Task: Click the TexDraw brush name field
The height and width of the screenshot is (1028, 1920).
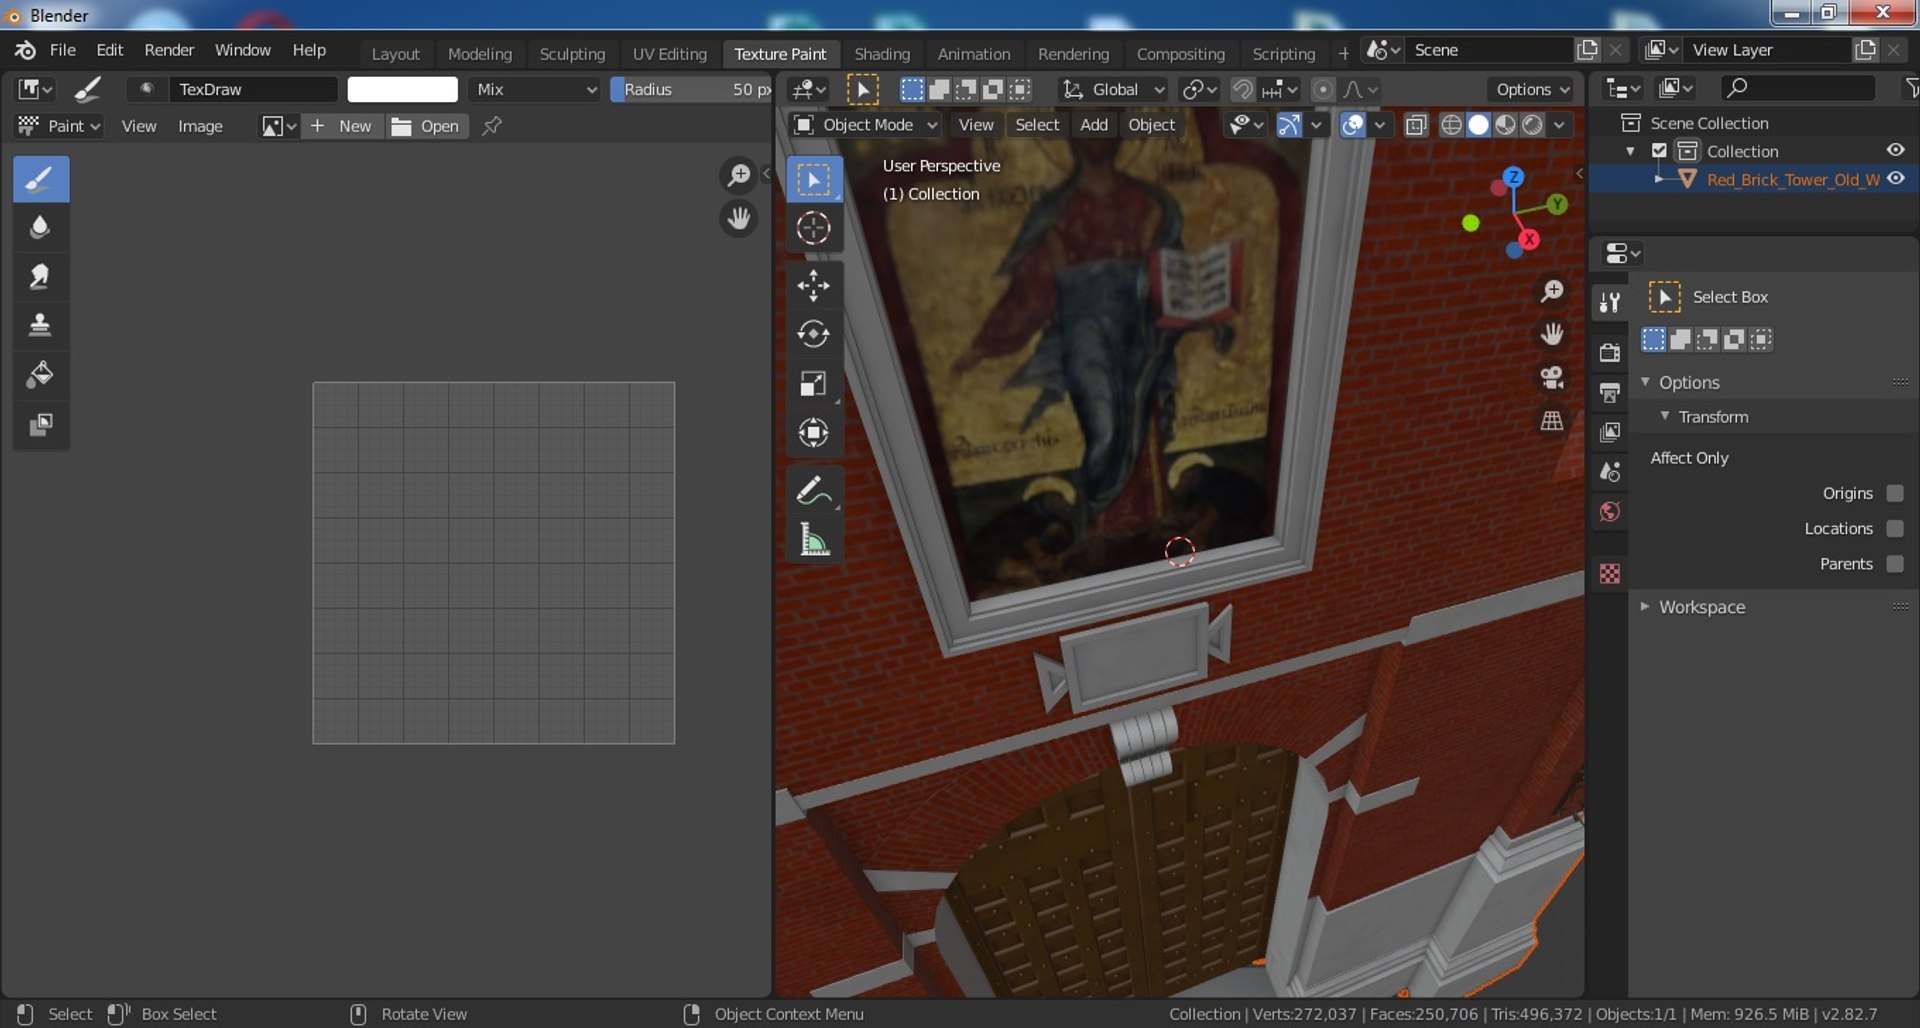Action: 253,89
